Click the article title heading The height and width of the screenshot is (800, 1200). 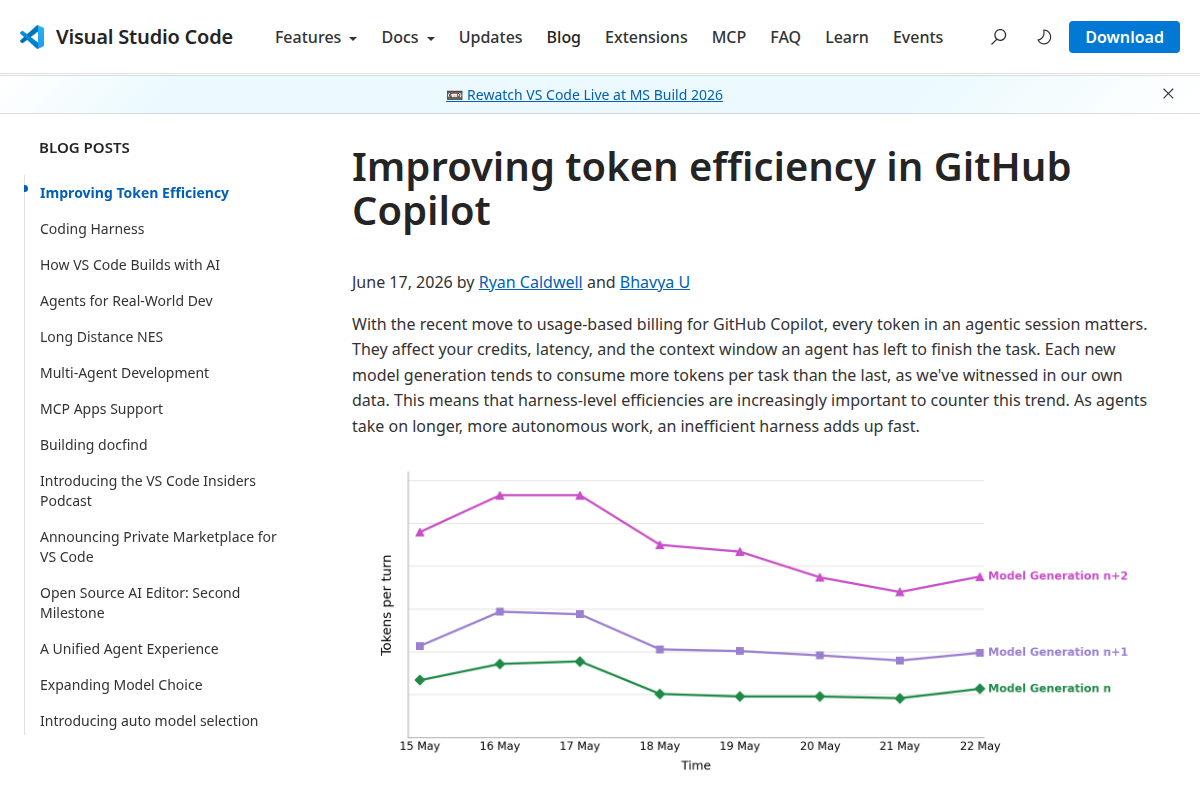tap(711, 189)
